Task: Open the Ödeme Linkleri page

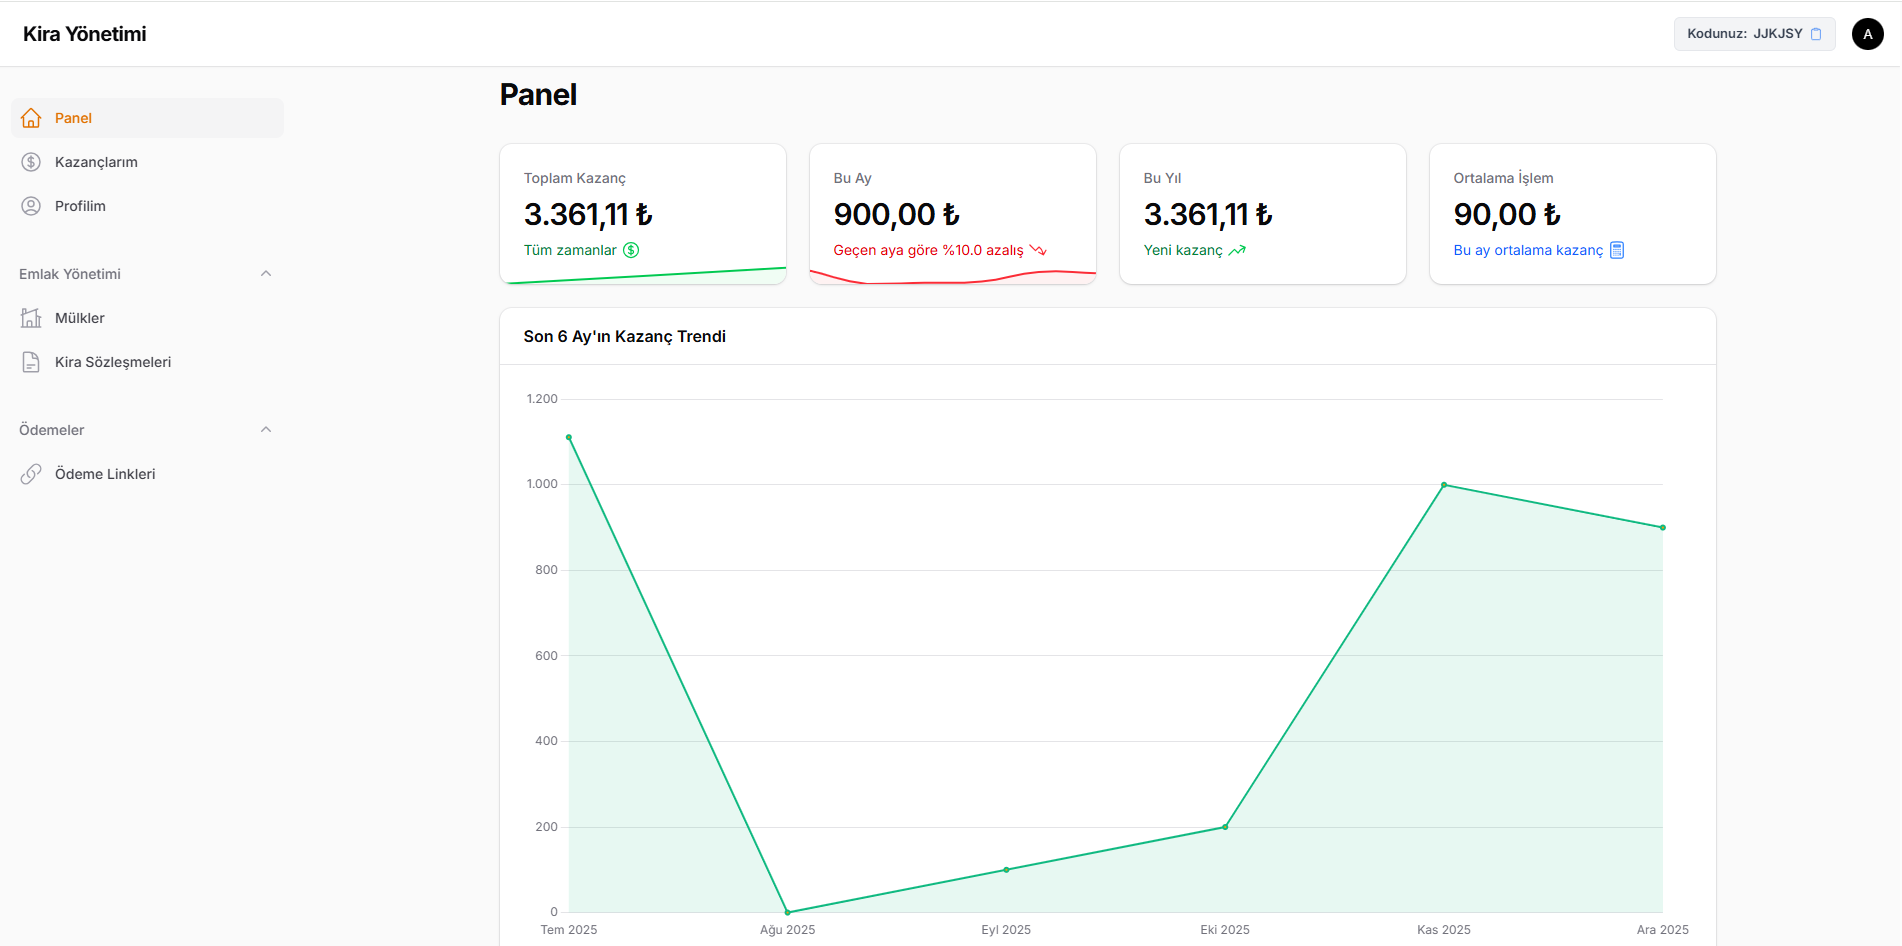Action: [x=105, y=474]
